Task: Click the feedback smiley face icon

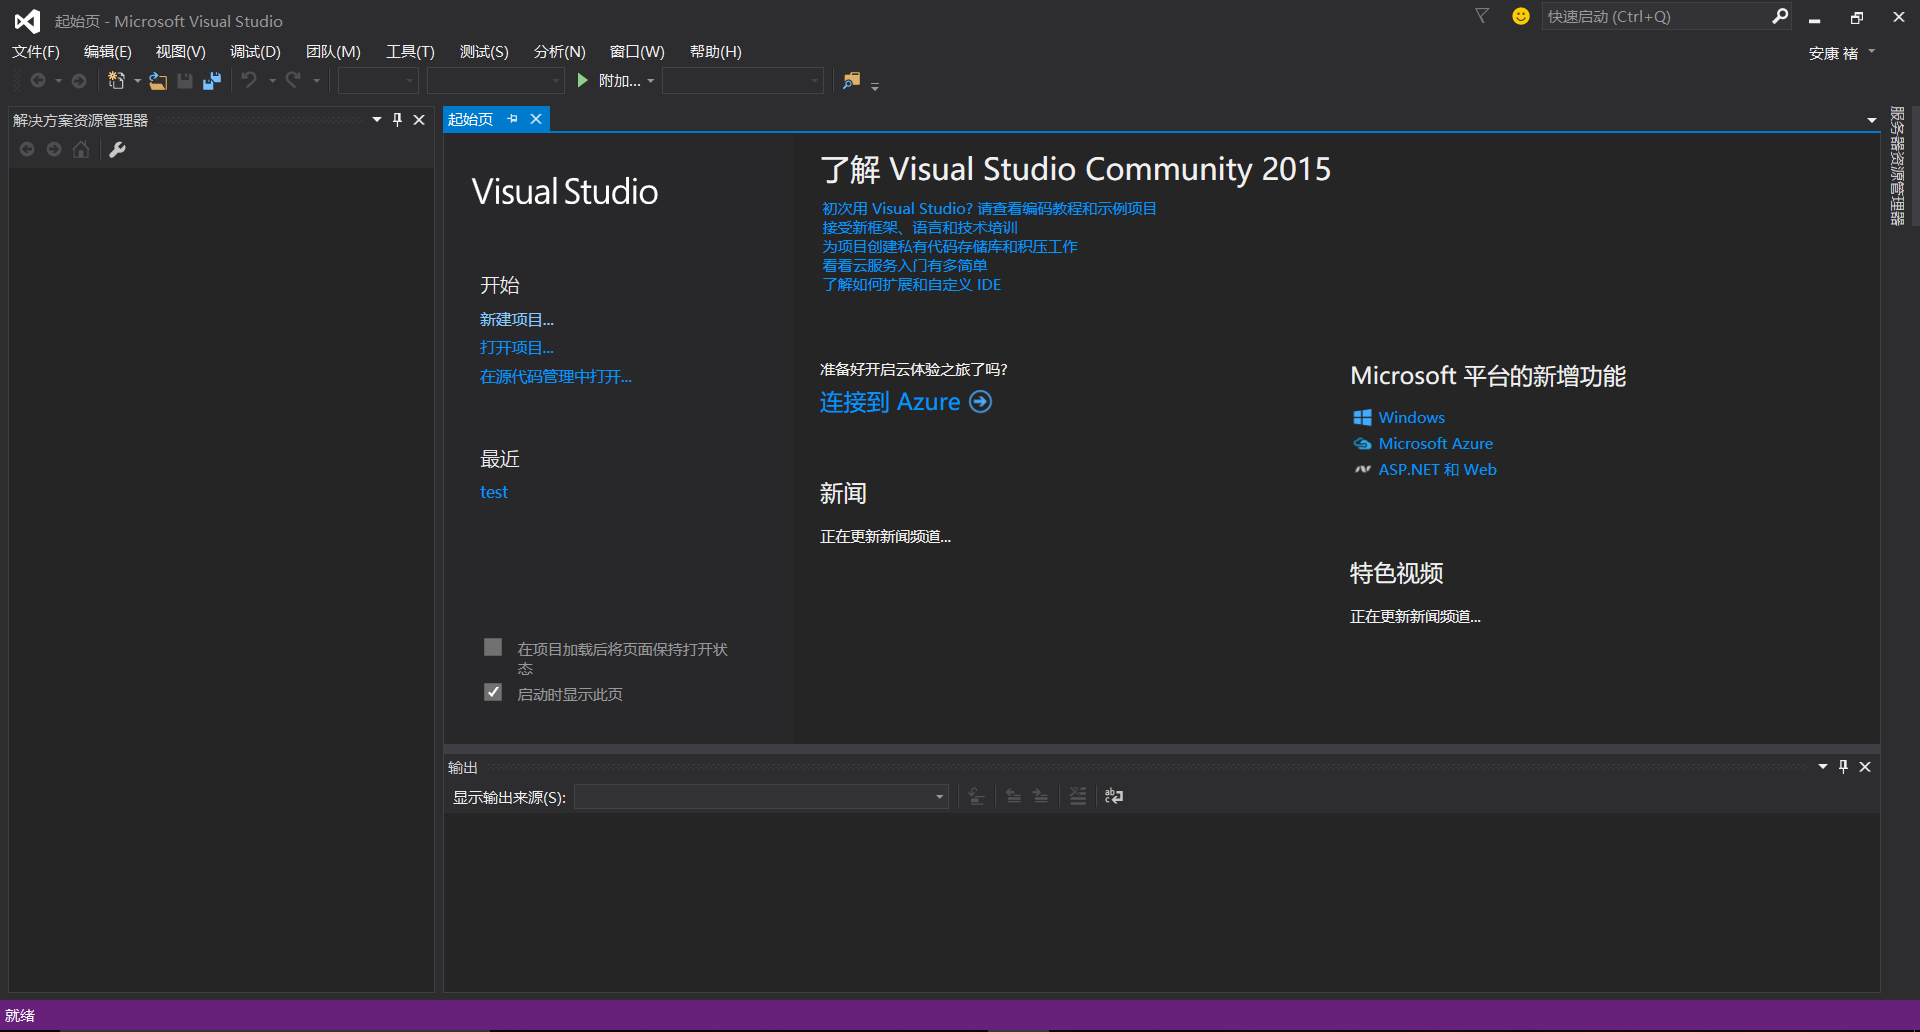Action: pyautogui.click(x=1520, y=16)
